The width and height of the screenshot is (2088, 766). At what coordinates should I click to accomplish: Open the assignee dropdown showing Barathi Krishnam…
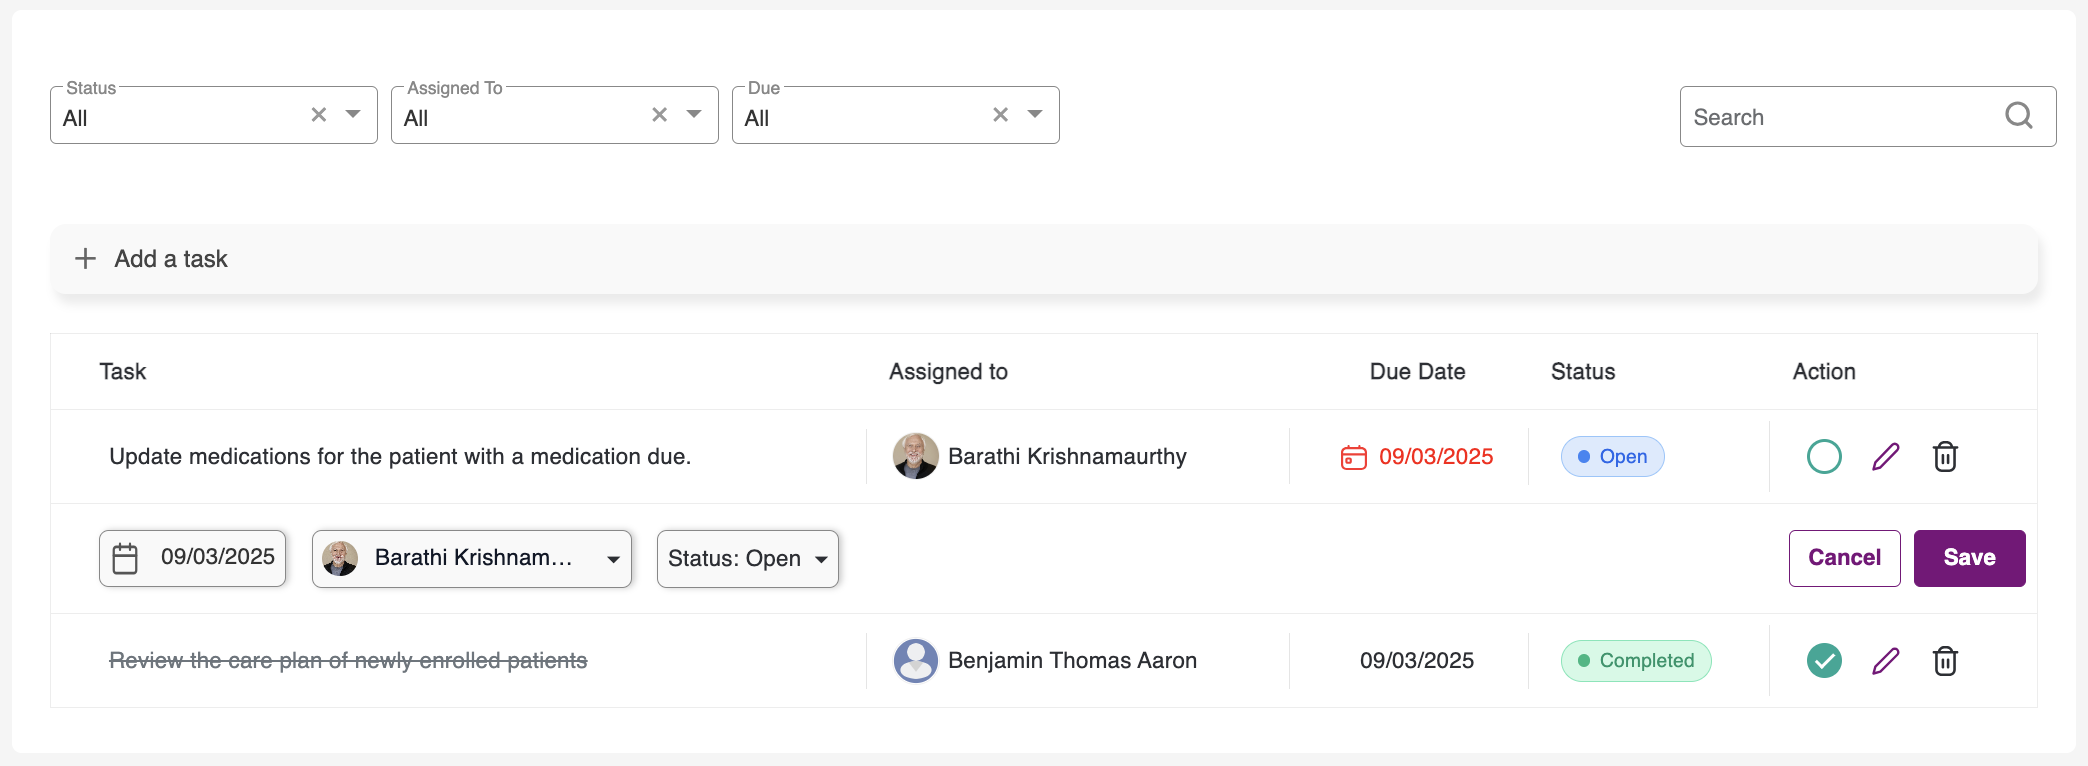click(x=471, y=559)
